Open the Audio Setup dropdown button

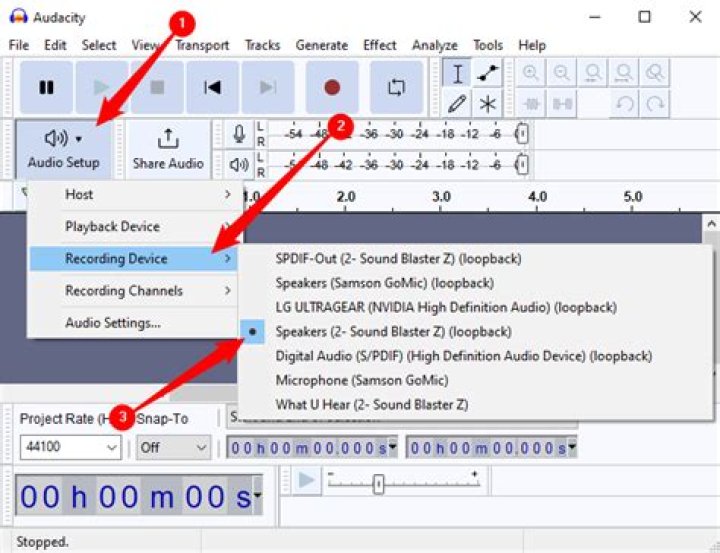click(x=64, y=149)
